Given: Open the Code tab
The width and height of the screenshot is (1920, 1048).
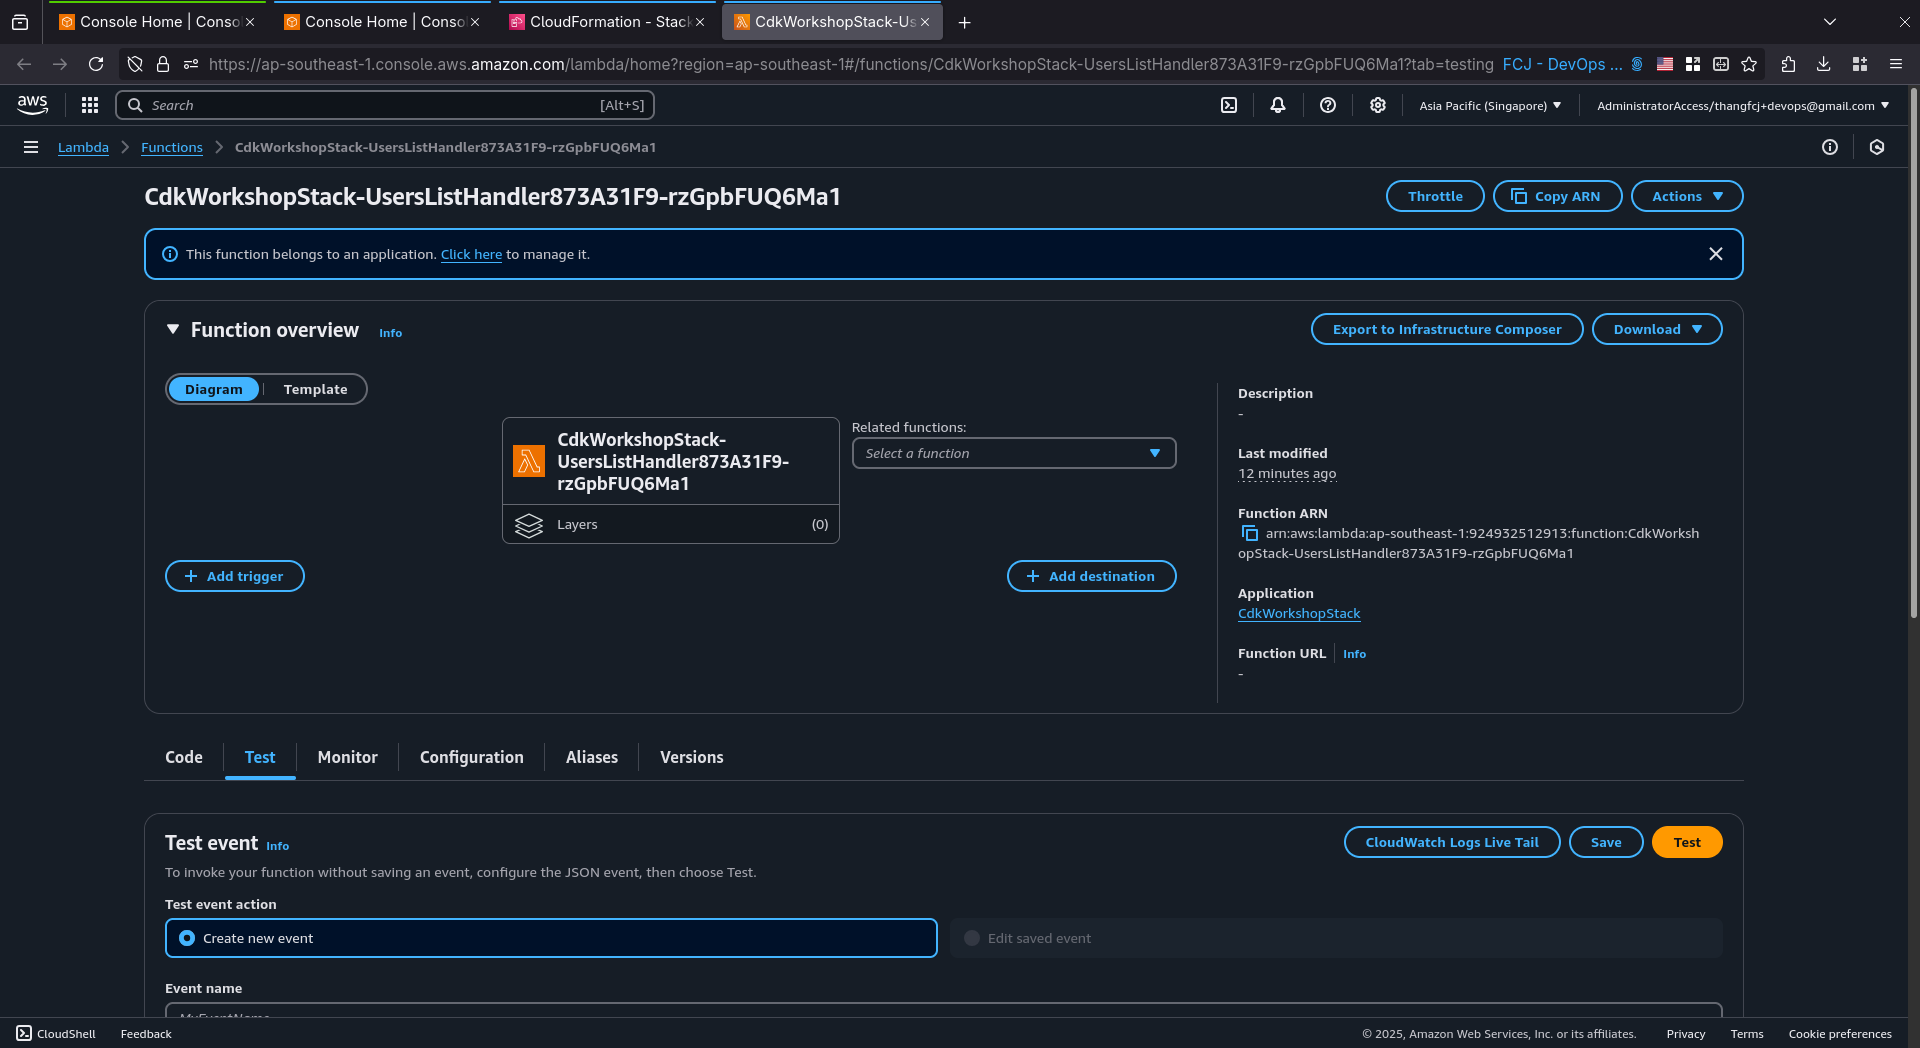Looking at the screenshot, I should 184,757.
